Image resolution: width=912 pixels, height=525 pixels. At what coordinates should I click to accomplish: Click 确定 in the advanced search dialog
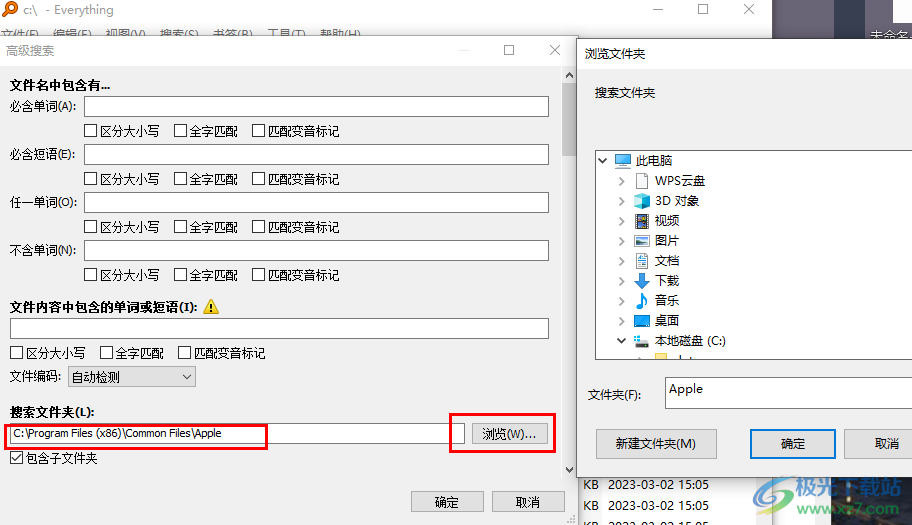[x=447, y=502]
